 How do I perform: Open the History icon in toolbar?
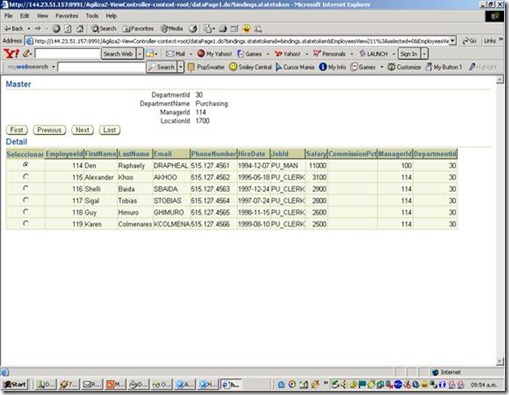pos(193,29)
